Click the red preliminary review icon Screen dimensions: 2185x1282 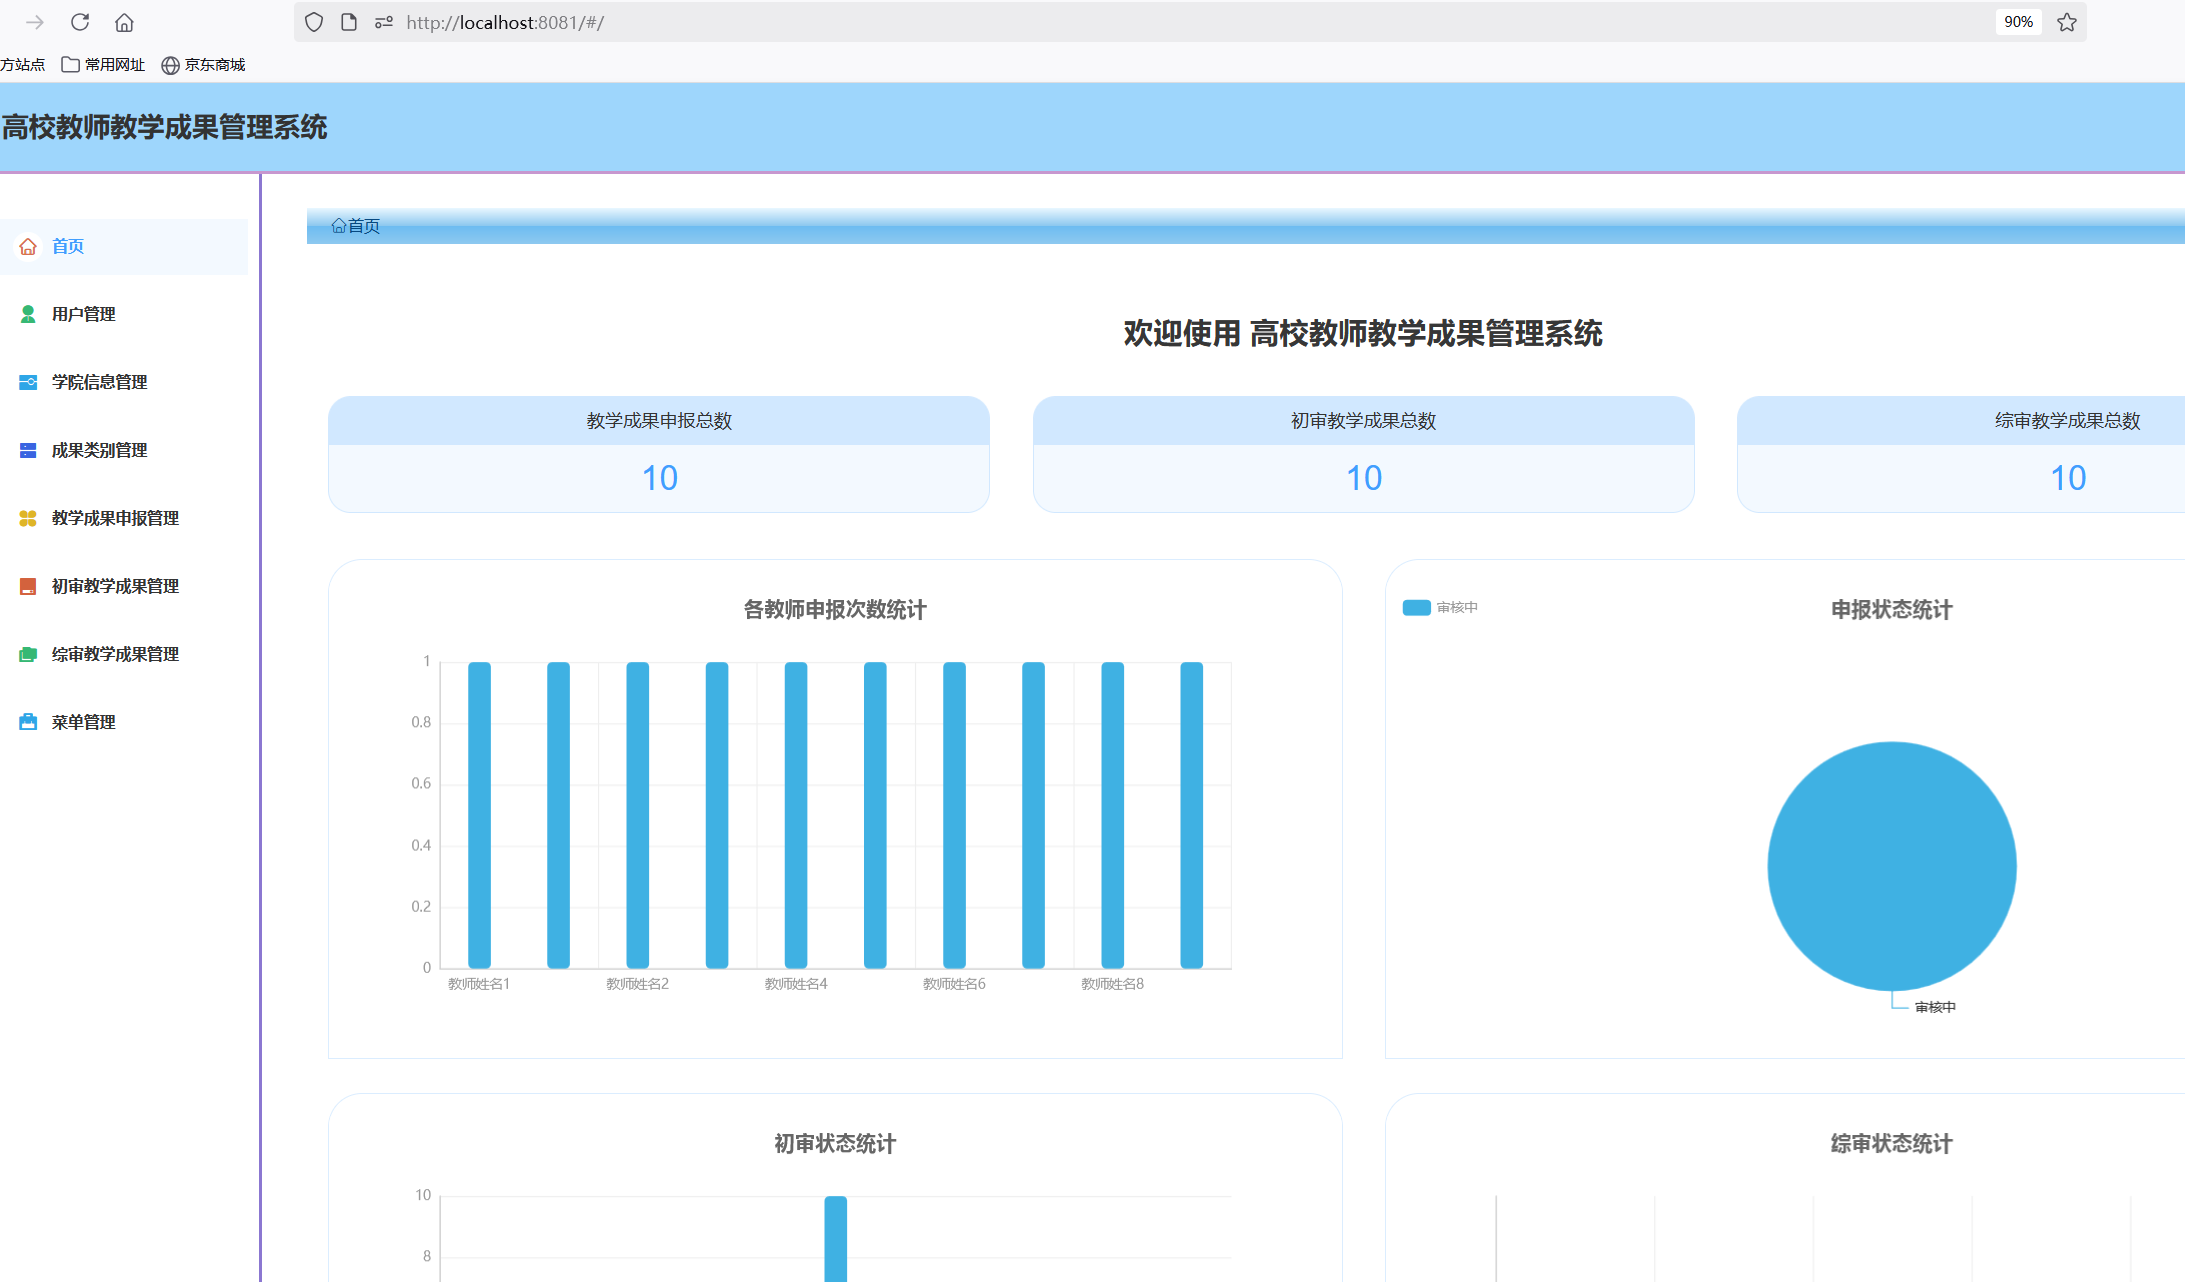pos(28,586)
